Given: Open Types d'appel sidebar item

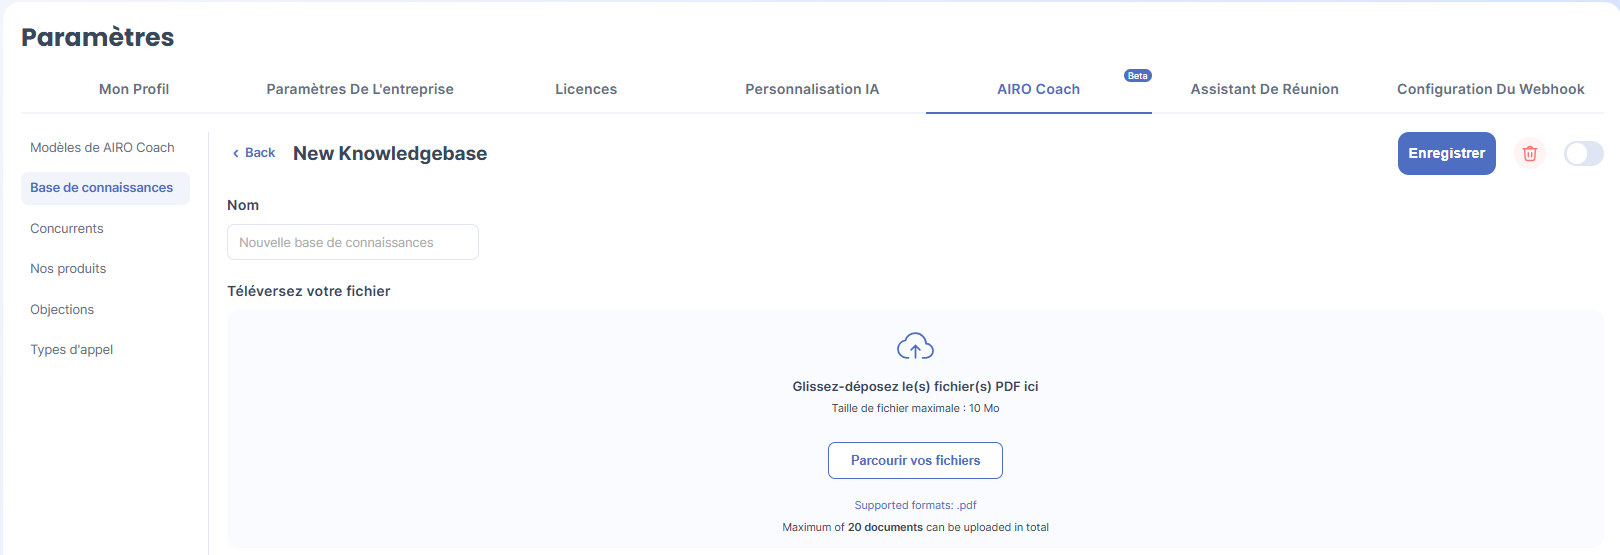Looking at the screenshot, I should (72, 350).
